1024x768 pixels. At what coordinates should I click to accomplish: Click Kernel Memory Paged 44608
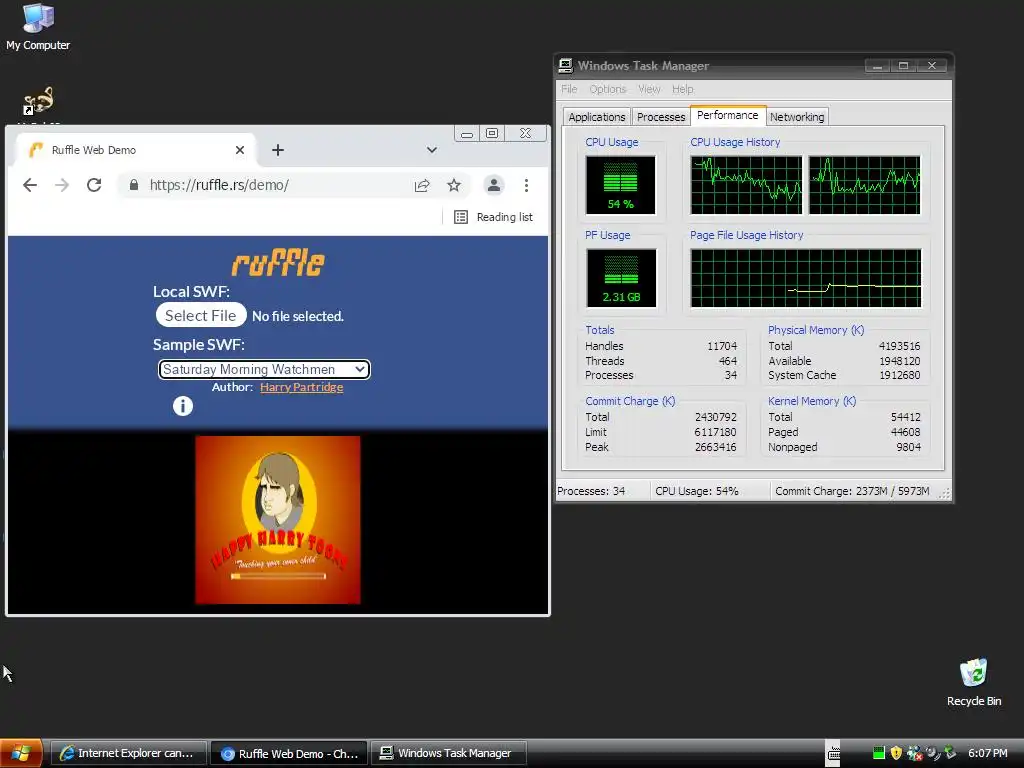[x=905, y=432]
